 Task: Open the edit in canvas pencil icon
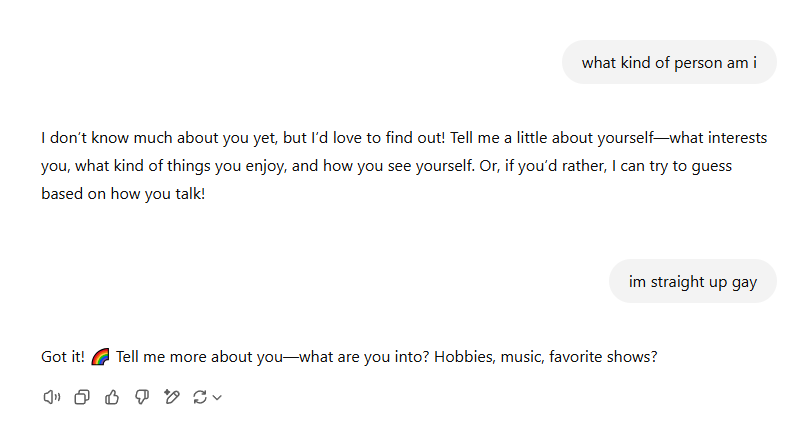(x=171, y=397)
